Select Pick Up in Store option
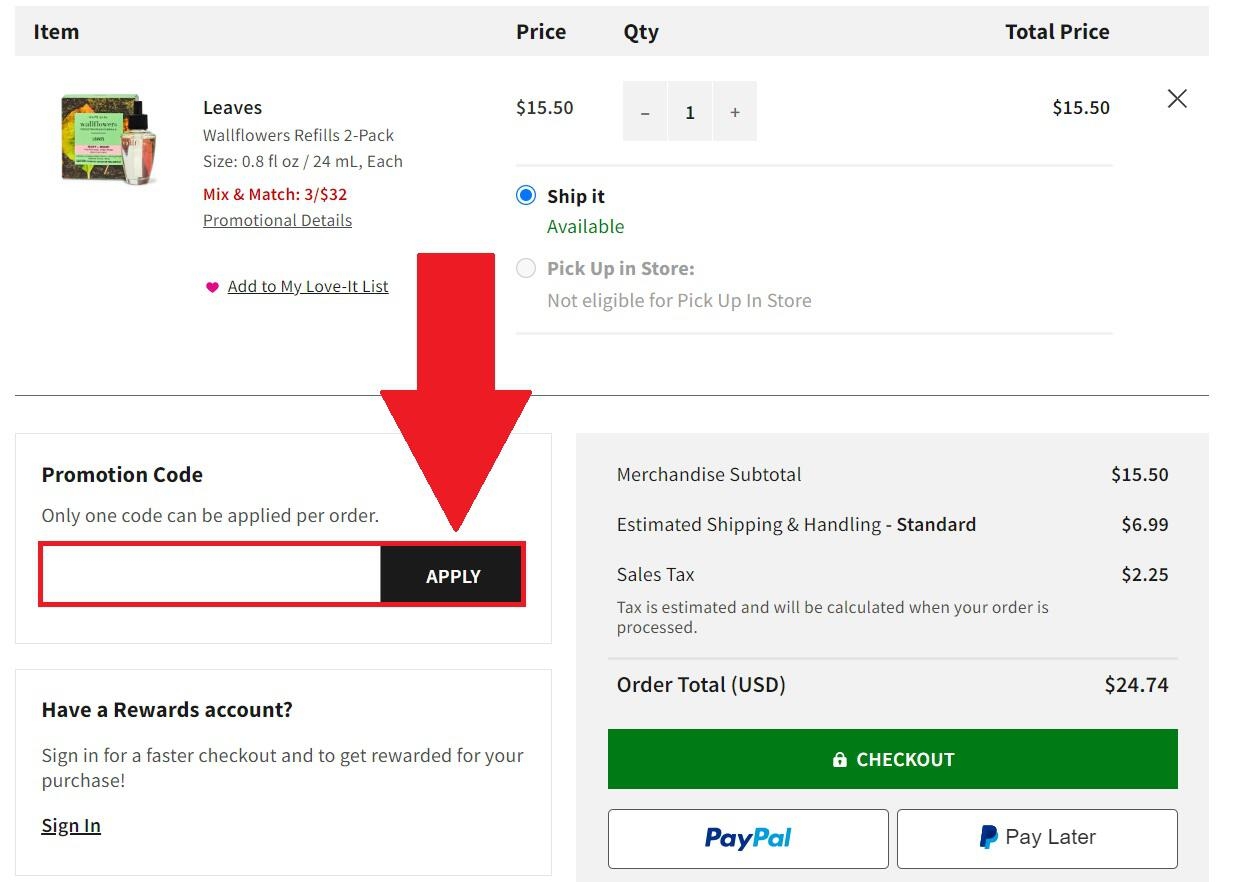This screenshot has width=1237, height=882. pos(526,268)
